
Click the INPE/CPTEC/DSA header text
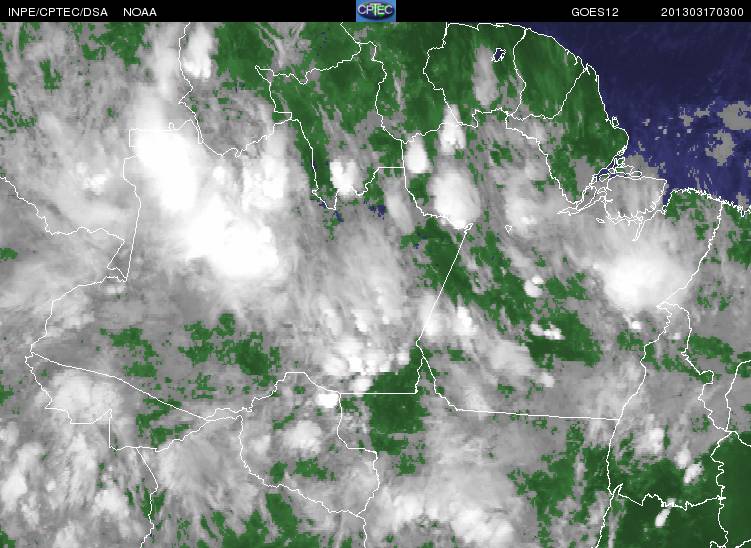pos(58,12)
